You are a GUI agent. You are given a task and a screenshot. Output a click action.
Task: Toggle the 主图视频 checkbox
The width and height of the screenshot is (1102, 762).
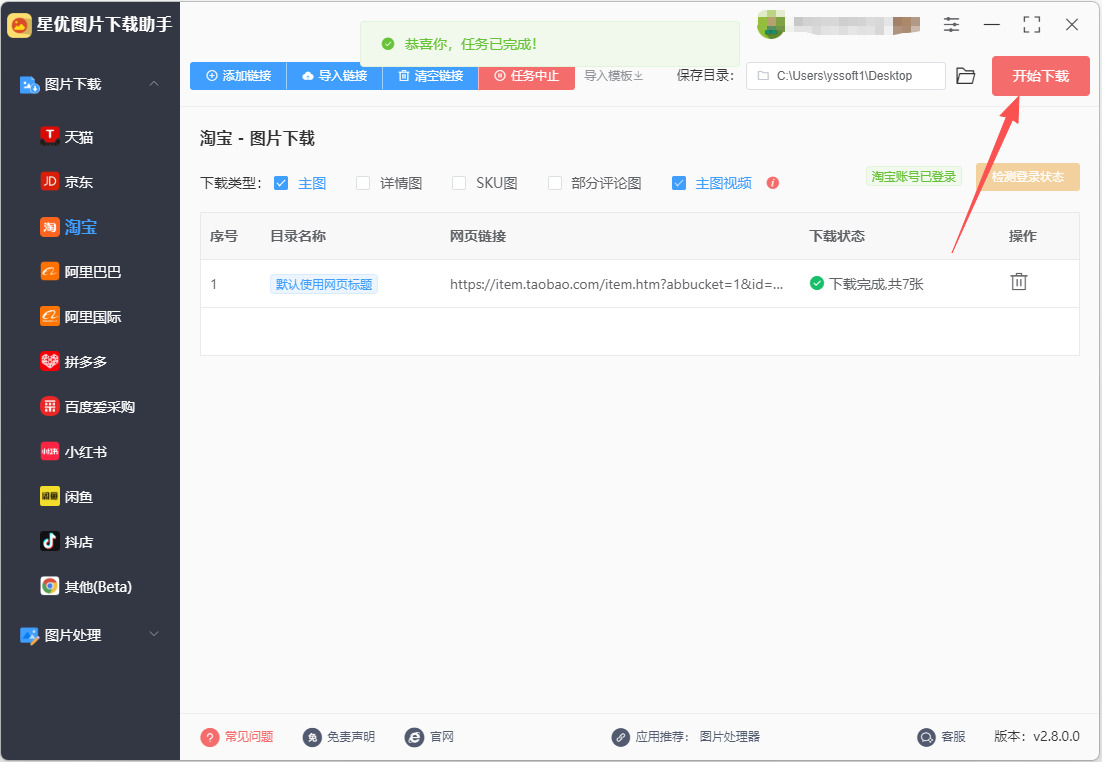(x=679, y=183)
